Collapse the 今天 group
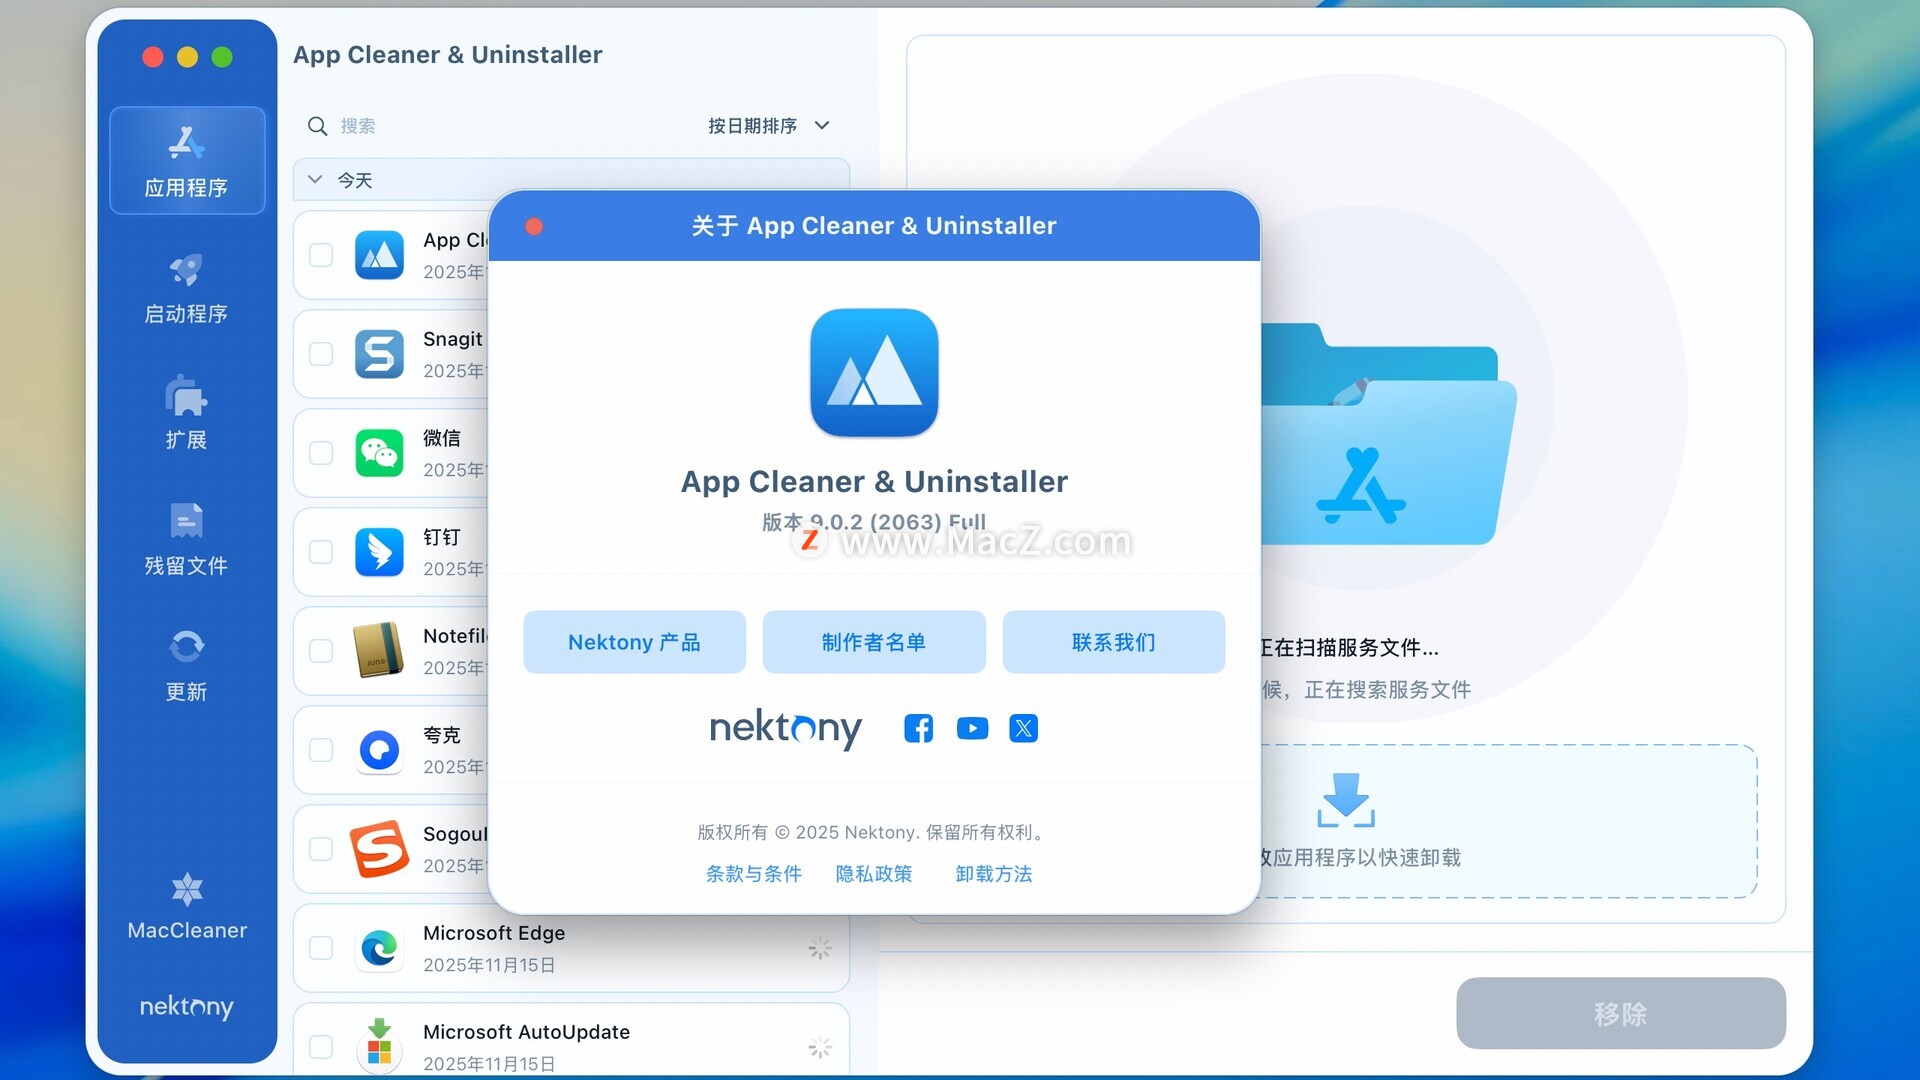This screenshot has height=1080, width=1920. (315, 180)
